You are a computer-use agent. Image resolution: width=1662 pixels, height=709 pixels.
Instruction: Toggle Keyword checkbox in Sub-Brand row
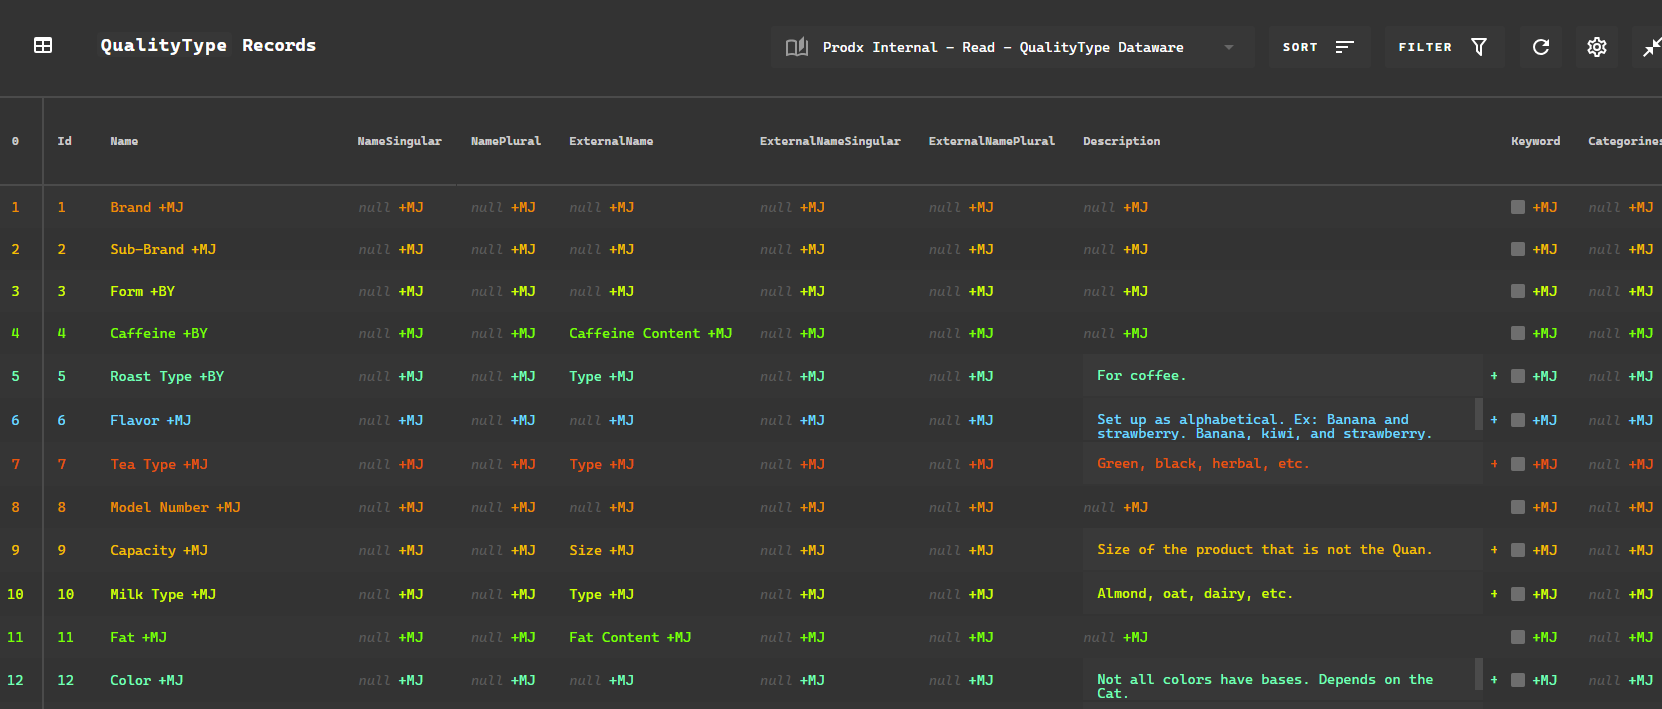click(x=1518, y=249)
